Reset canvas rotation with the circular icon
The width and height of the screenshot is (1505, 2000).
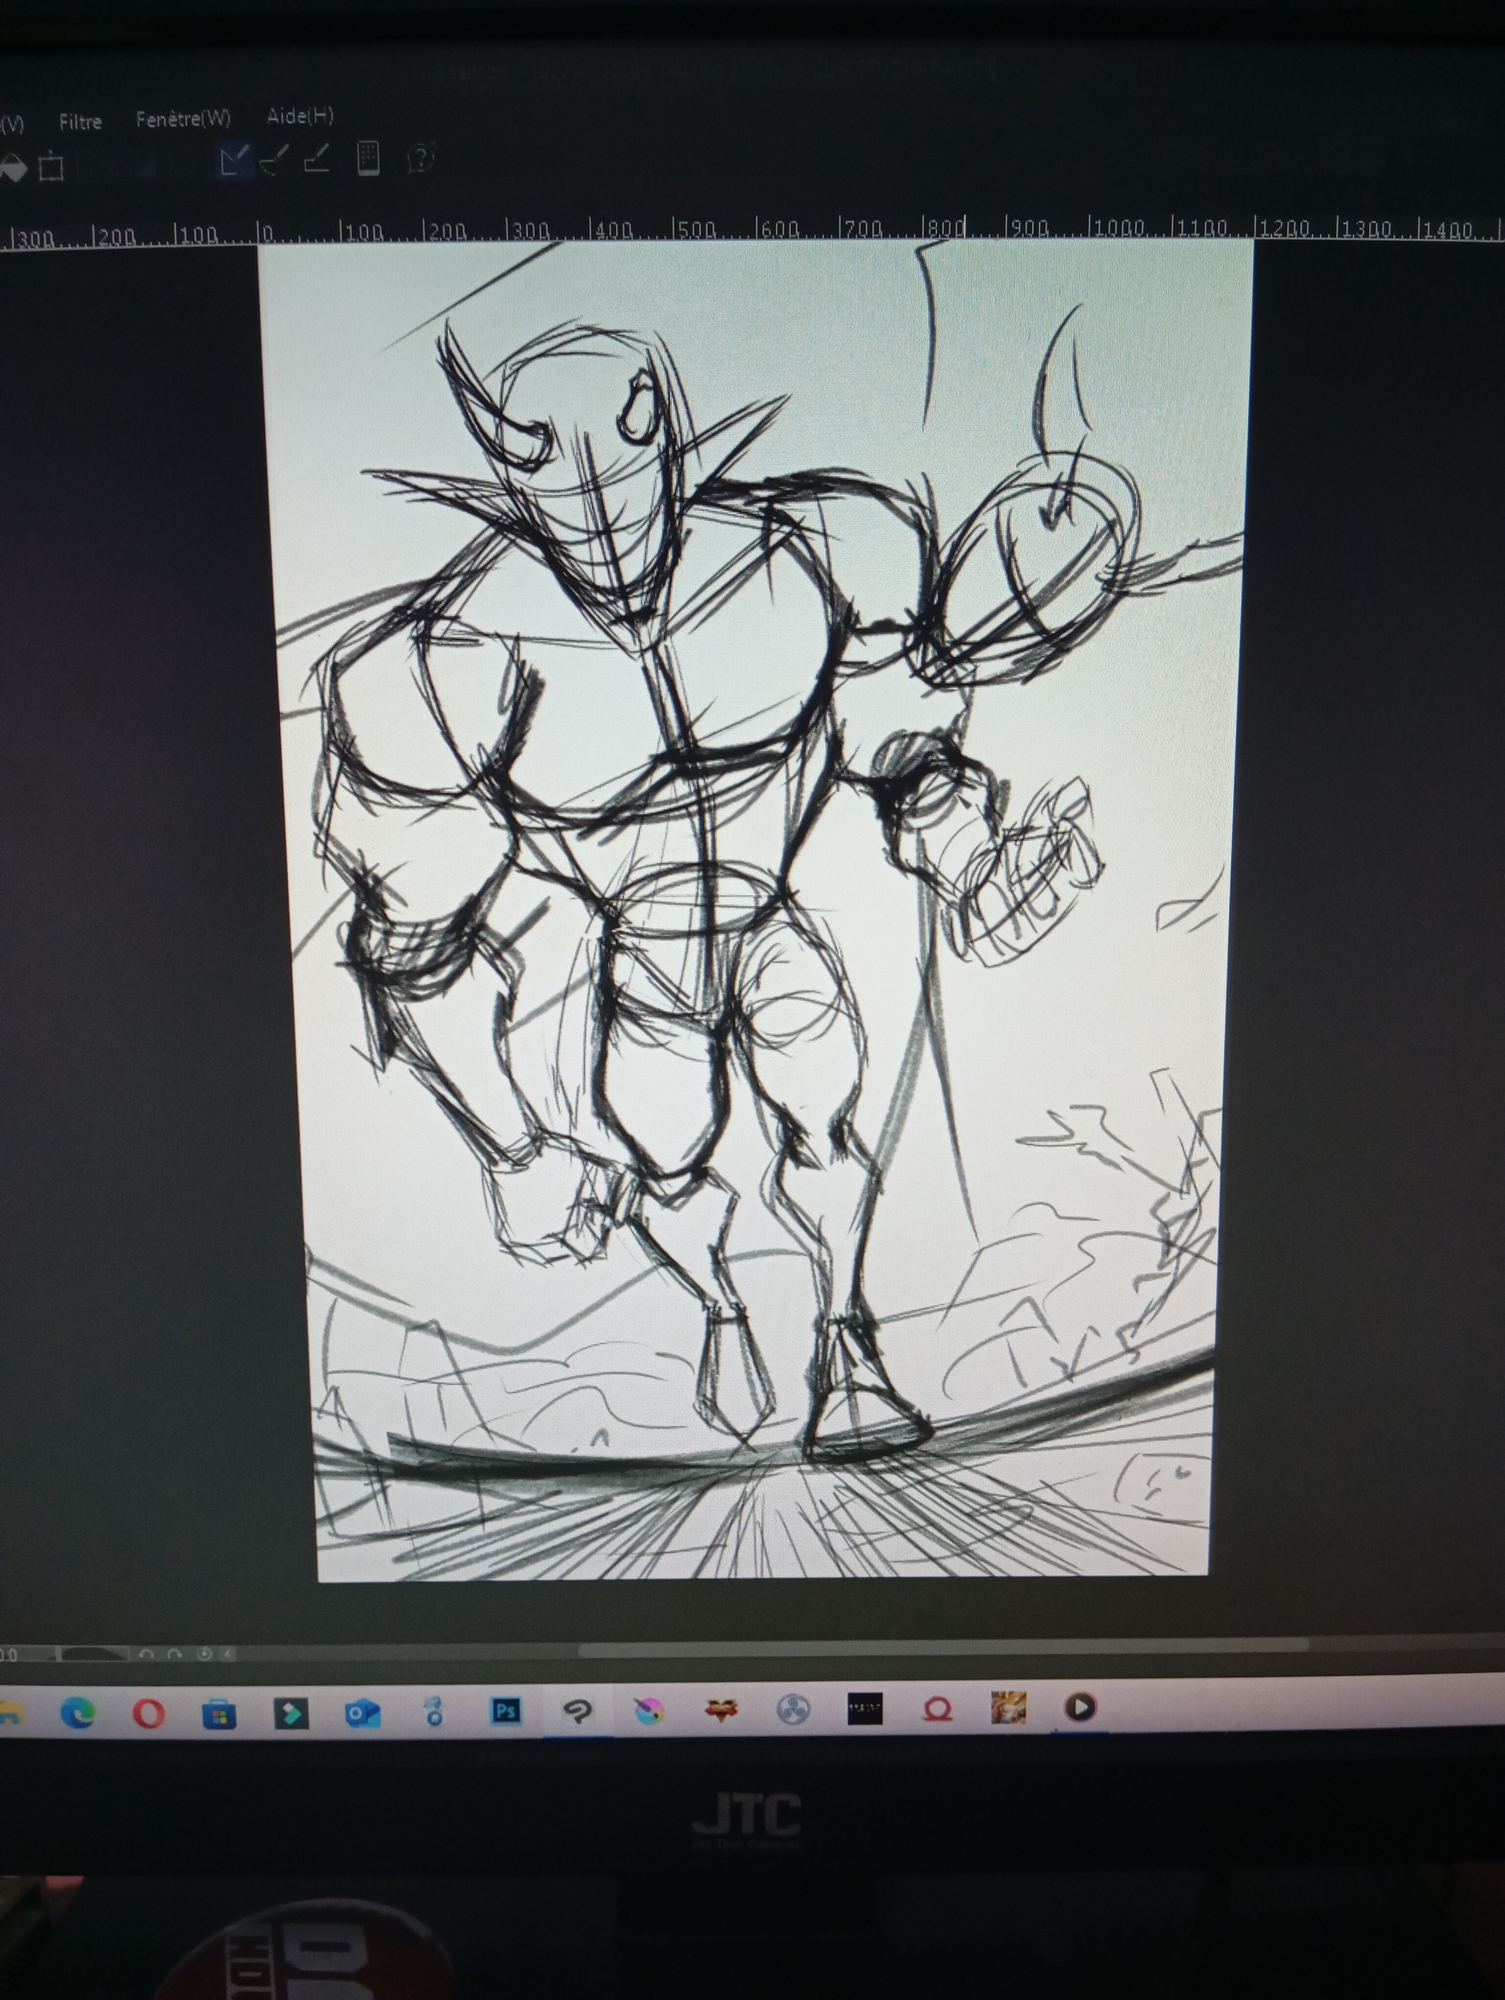click(x=205, y=1654)
